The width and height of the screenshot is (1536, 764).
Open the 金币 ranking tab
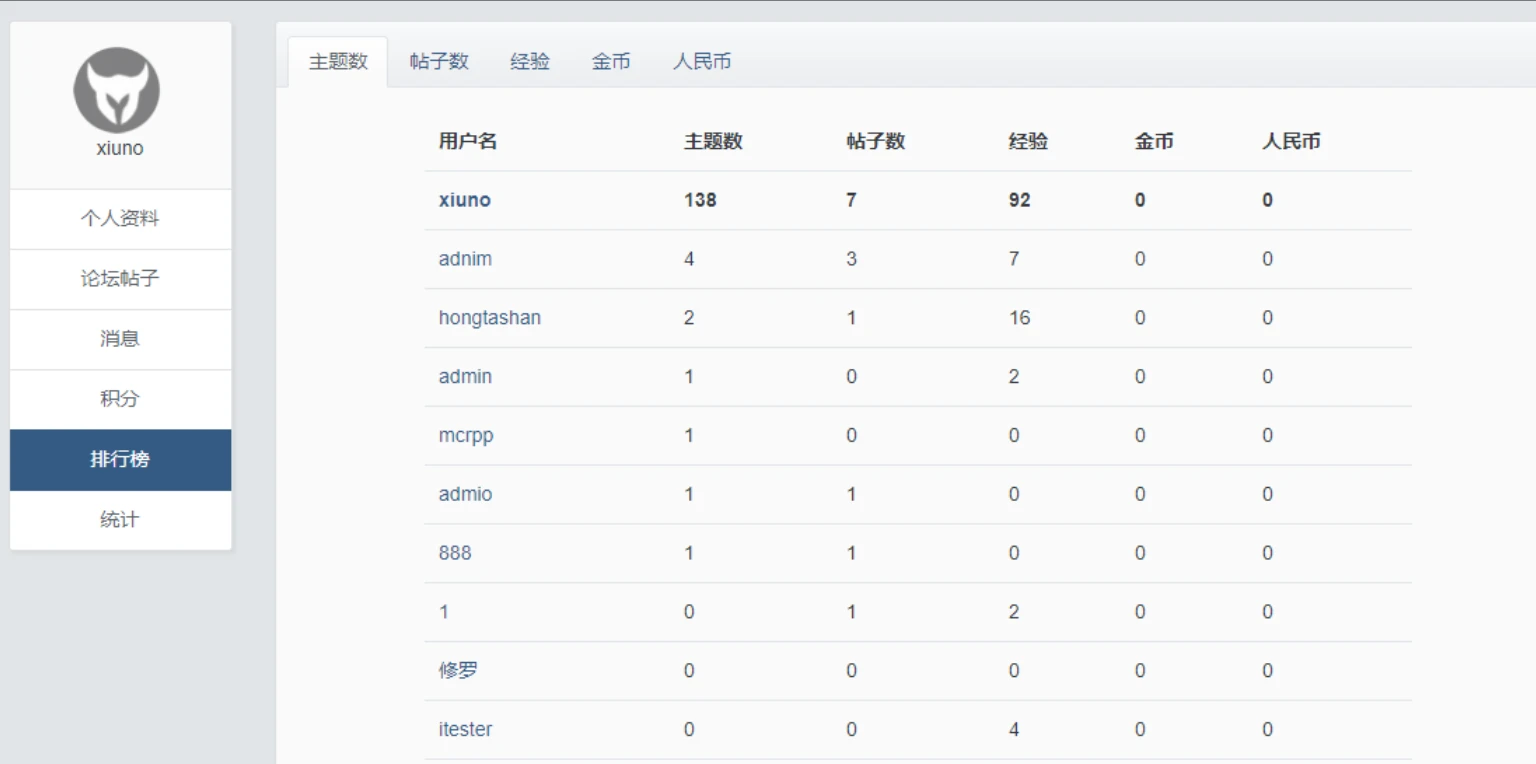pyautogui.click(x=610, y=61)
